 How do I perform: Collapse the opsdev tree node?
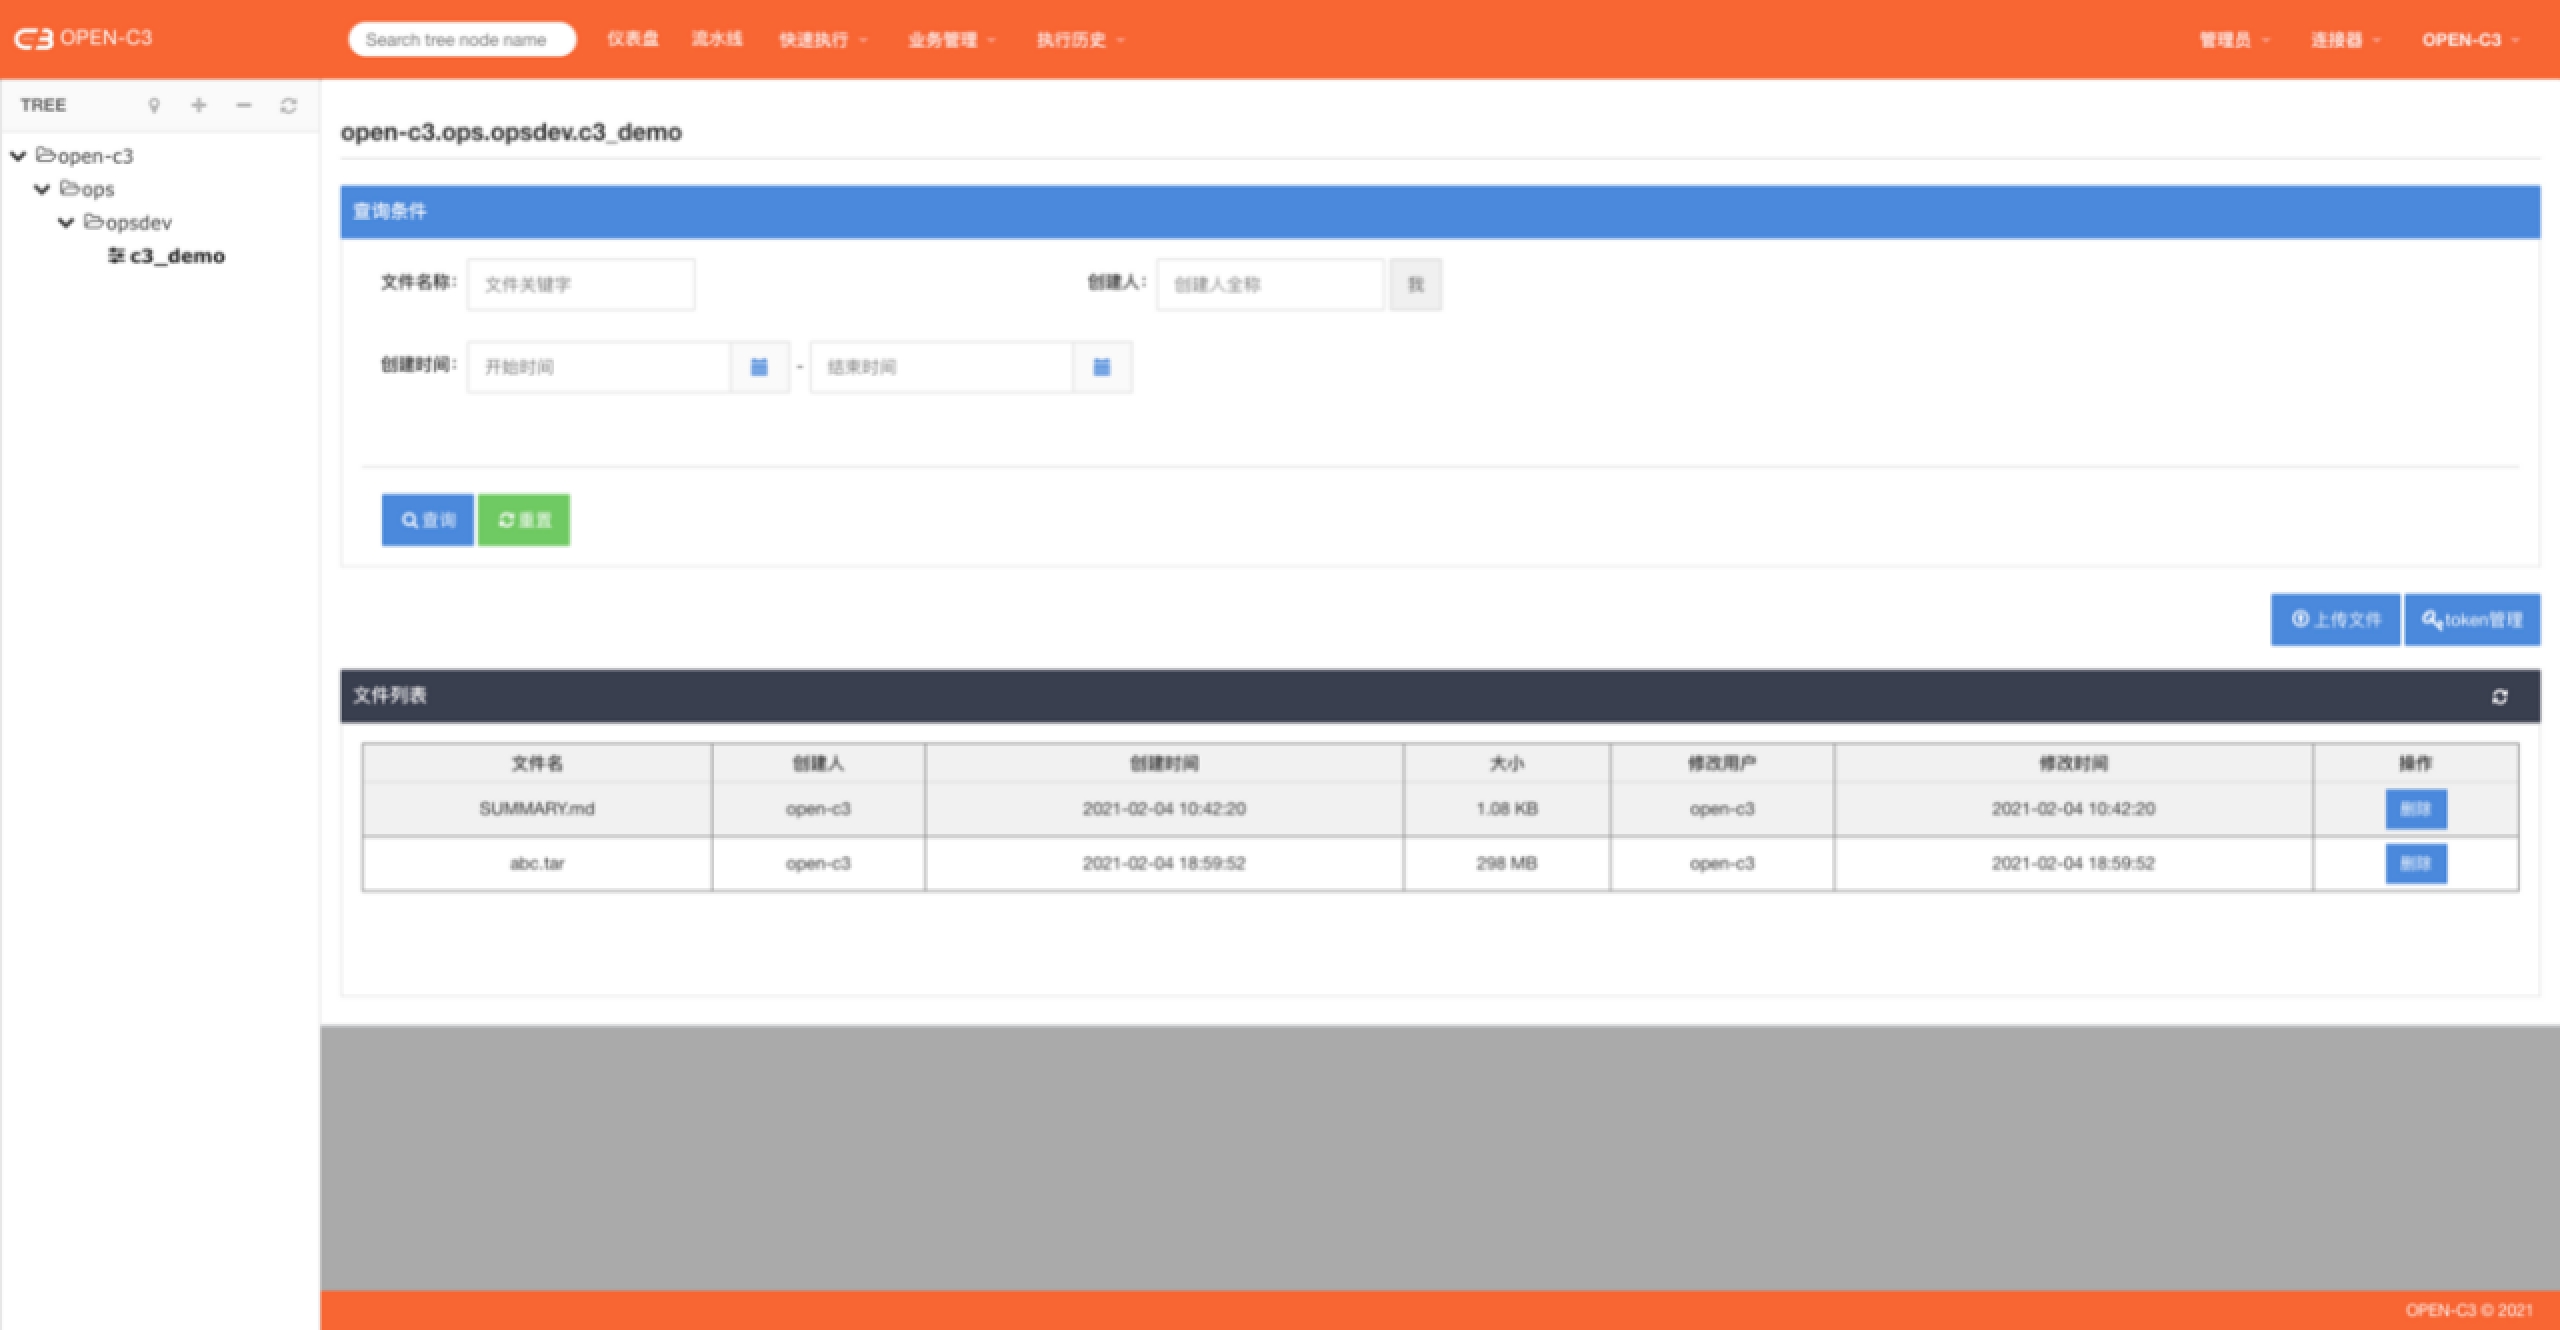66,222
